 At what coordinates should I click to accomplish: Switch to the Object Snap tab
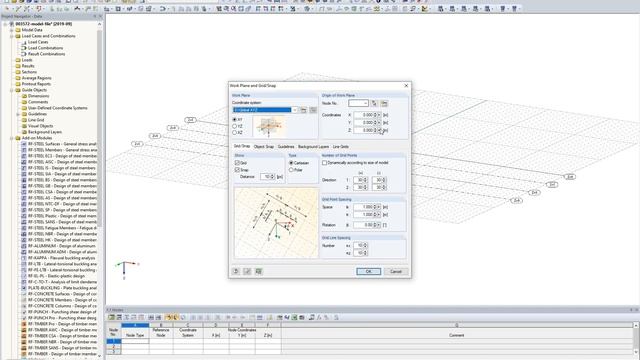[264, 147]
